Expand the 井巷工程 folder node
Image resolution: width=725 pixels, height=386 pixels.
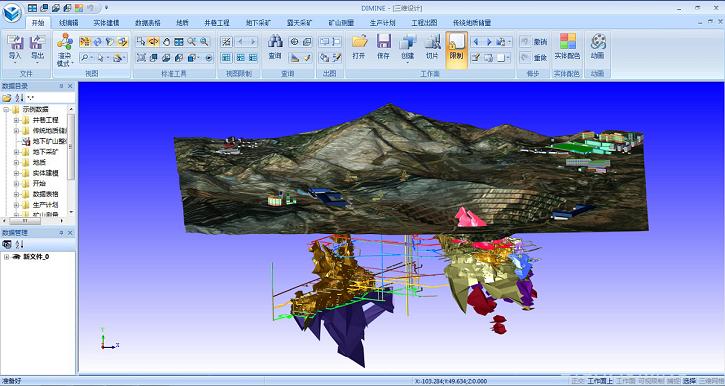[x=16, y=120]
